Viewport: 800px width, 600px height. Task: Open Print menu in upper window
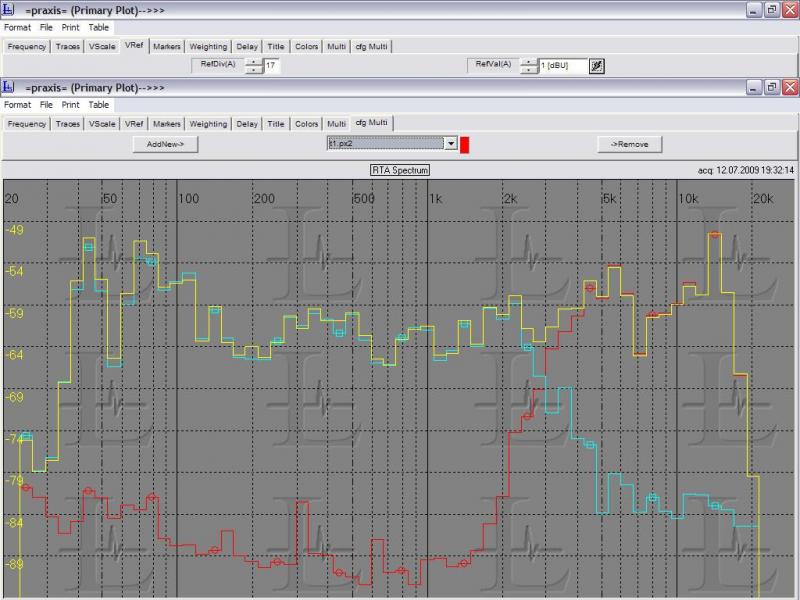(x=70, y=27)
